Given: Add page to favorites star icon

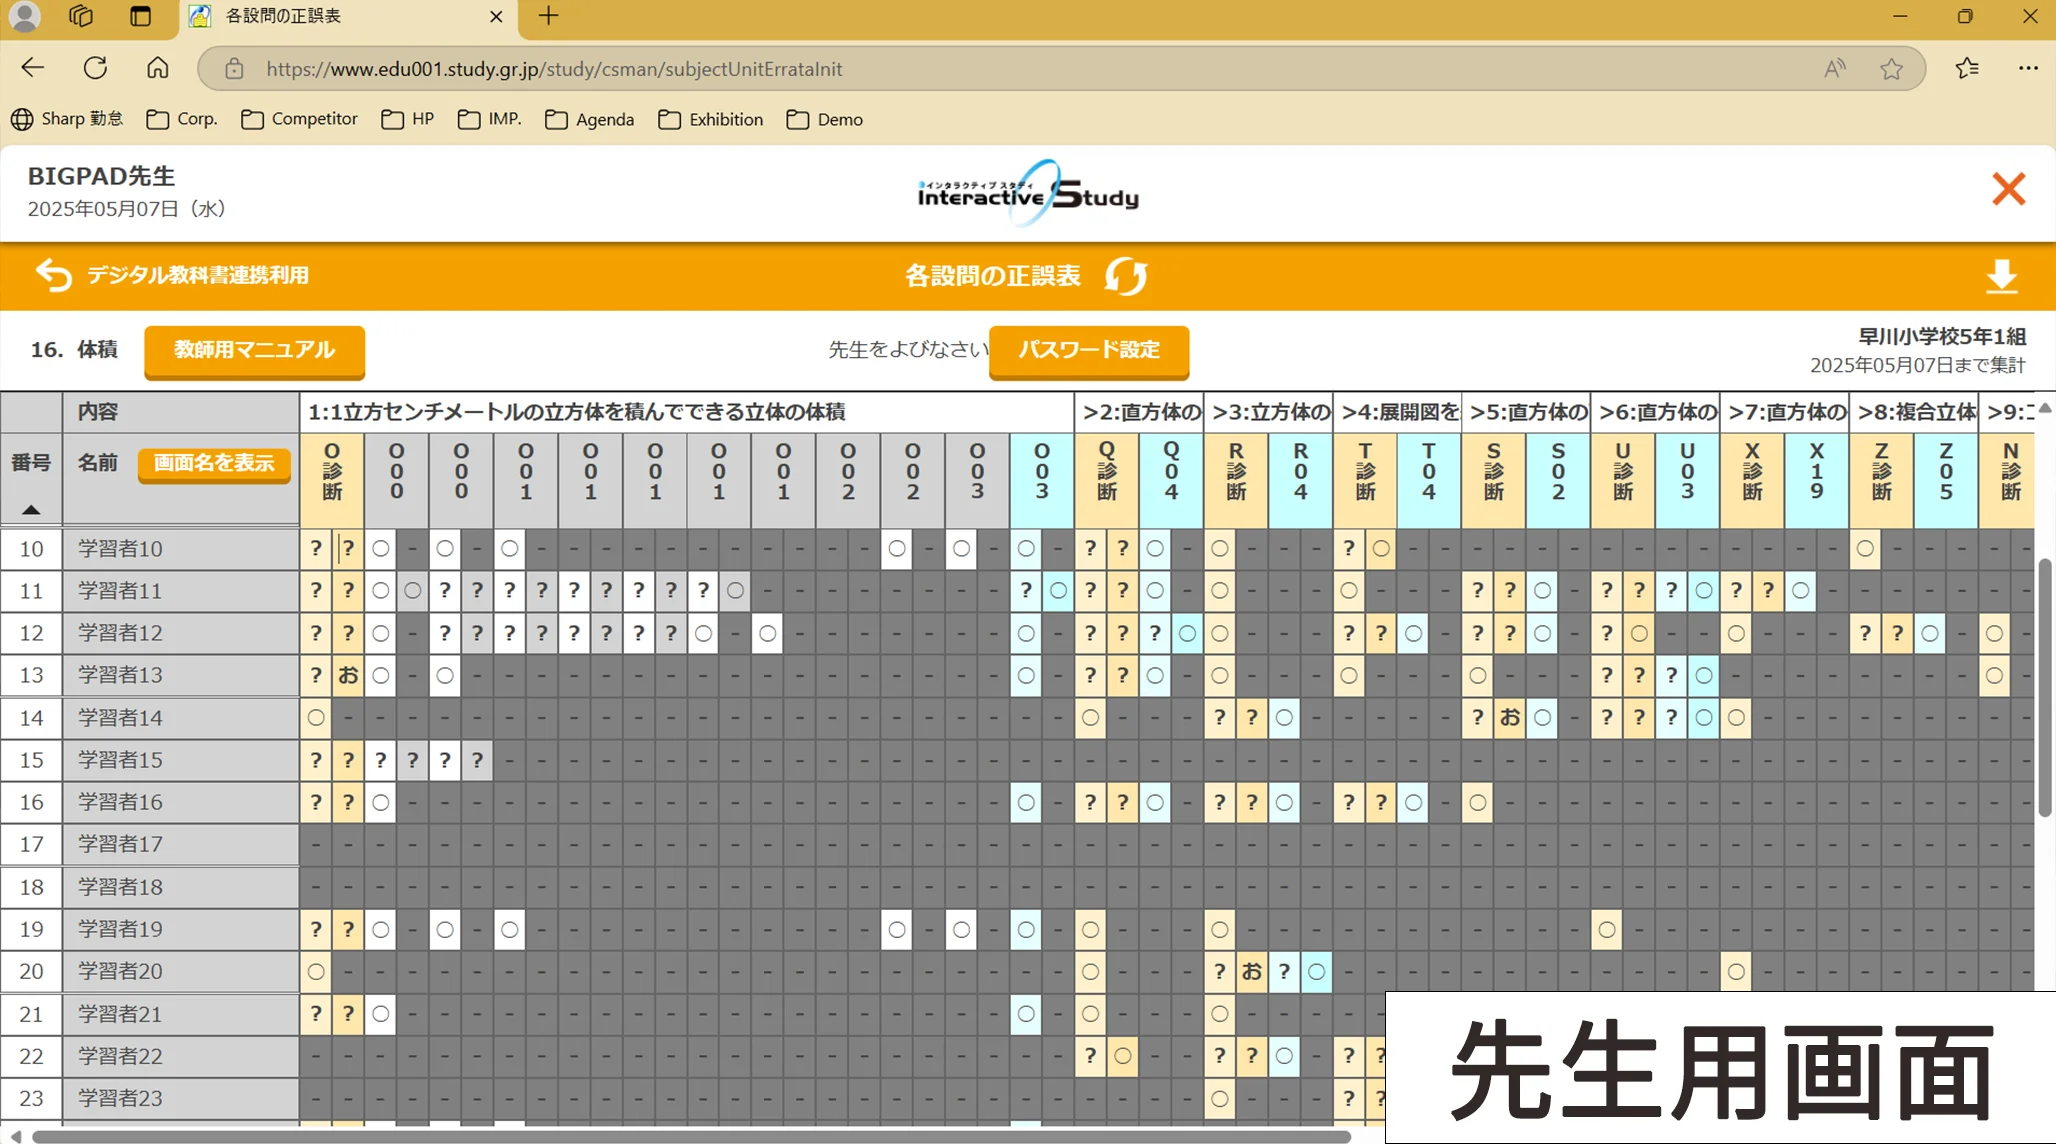Looking at the screenshot, I should [1891, 69].
